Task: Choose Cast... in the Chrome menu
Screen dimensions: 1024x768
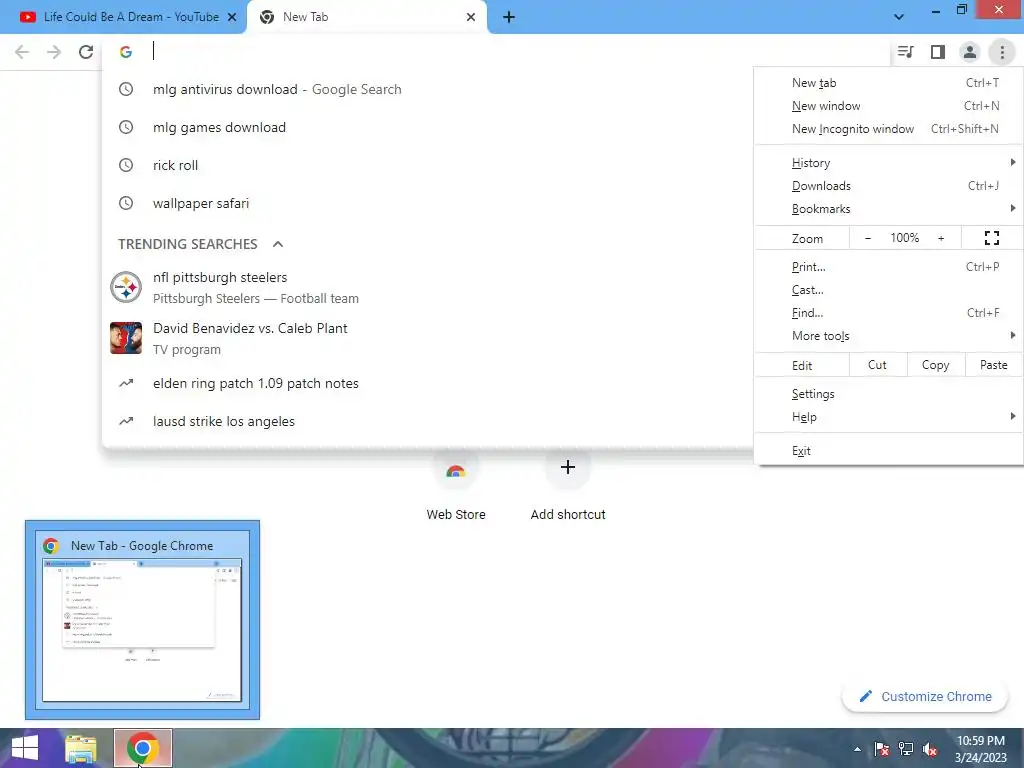Action: (x=889, y=290)
